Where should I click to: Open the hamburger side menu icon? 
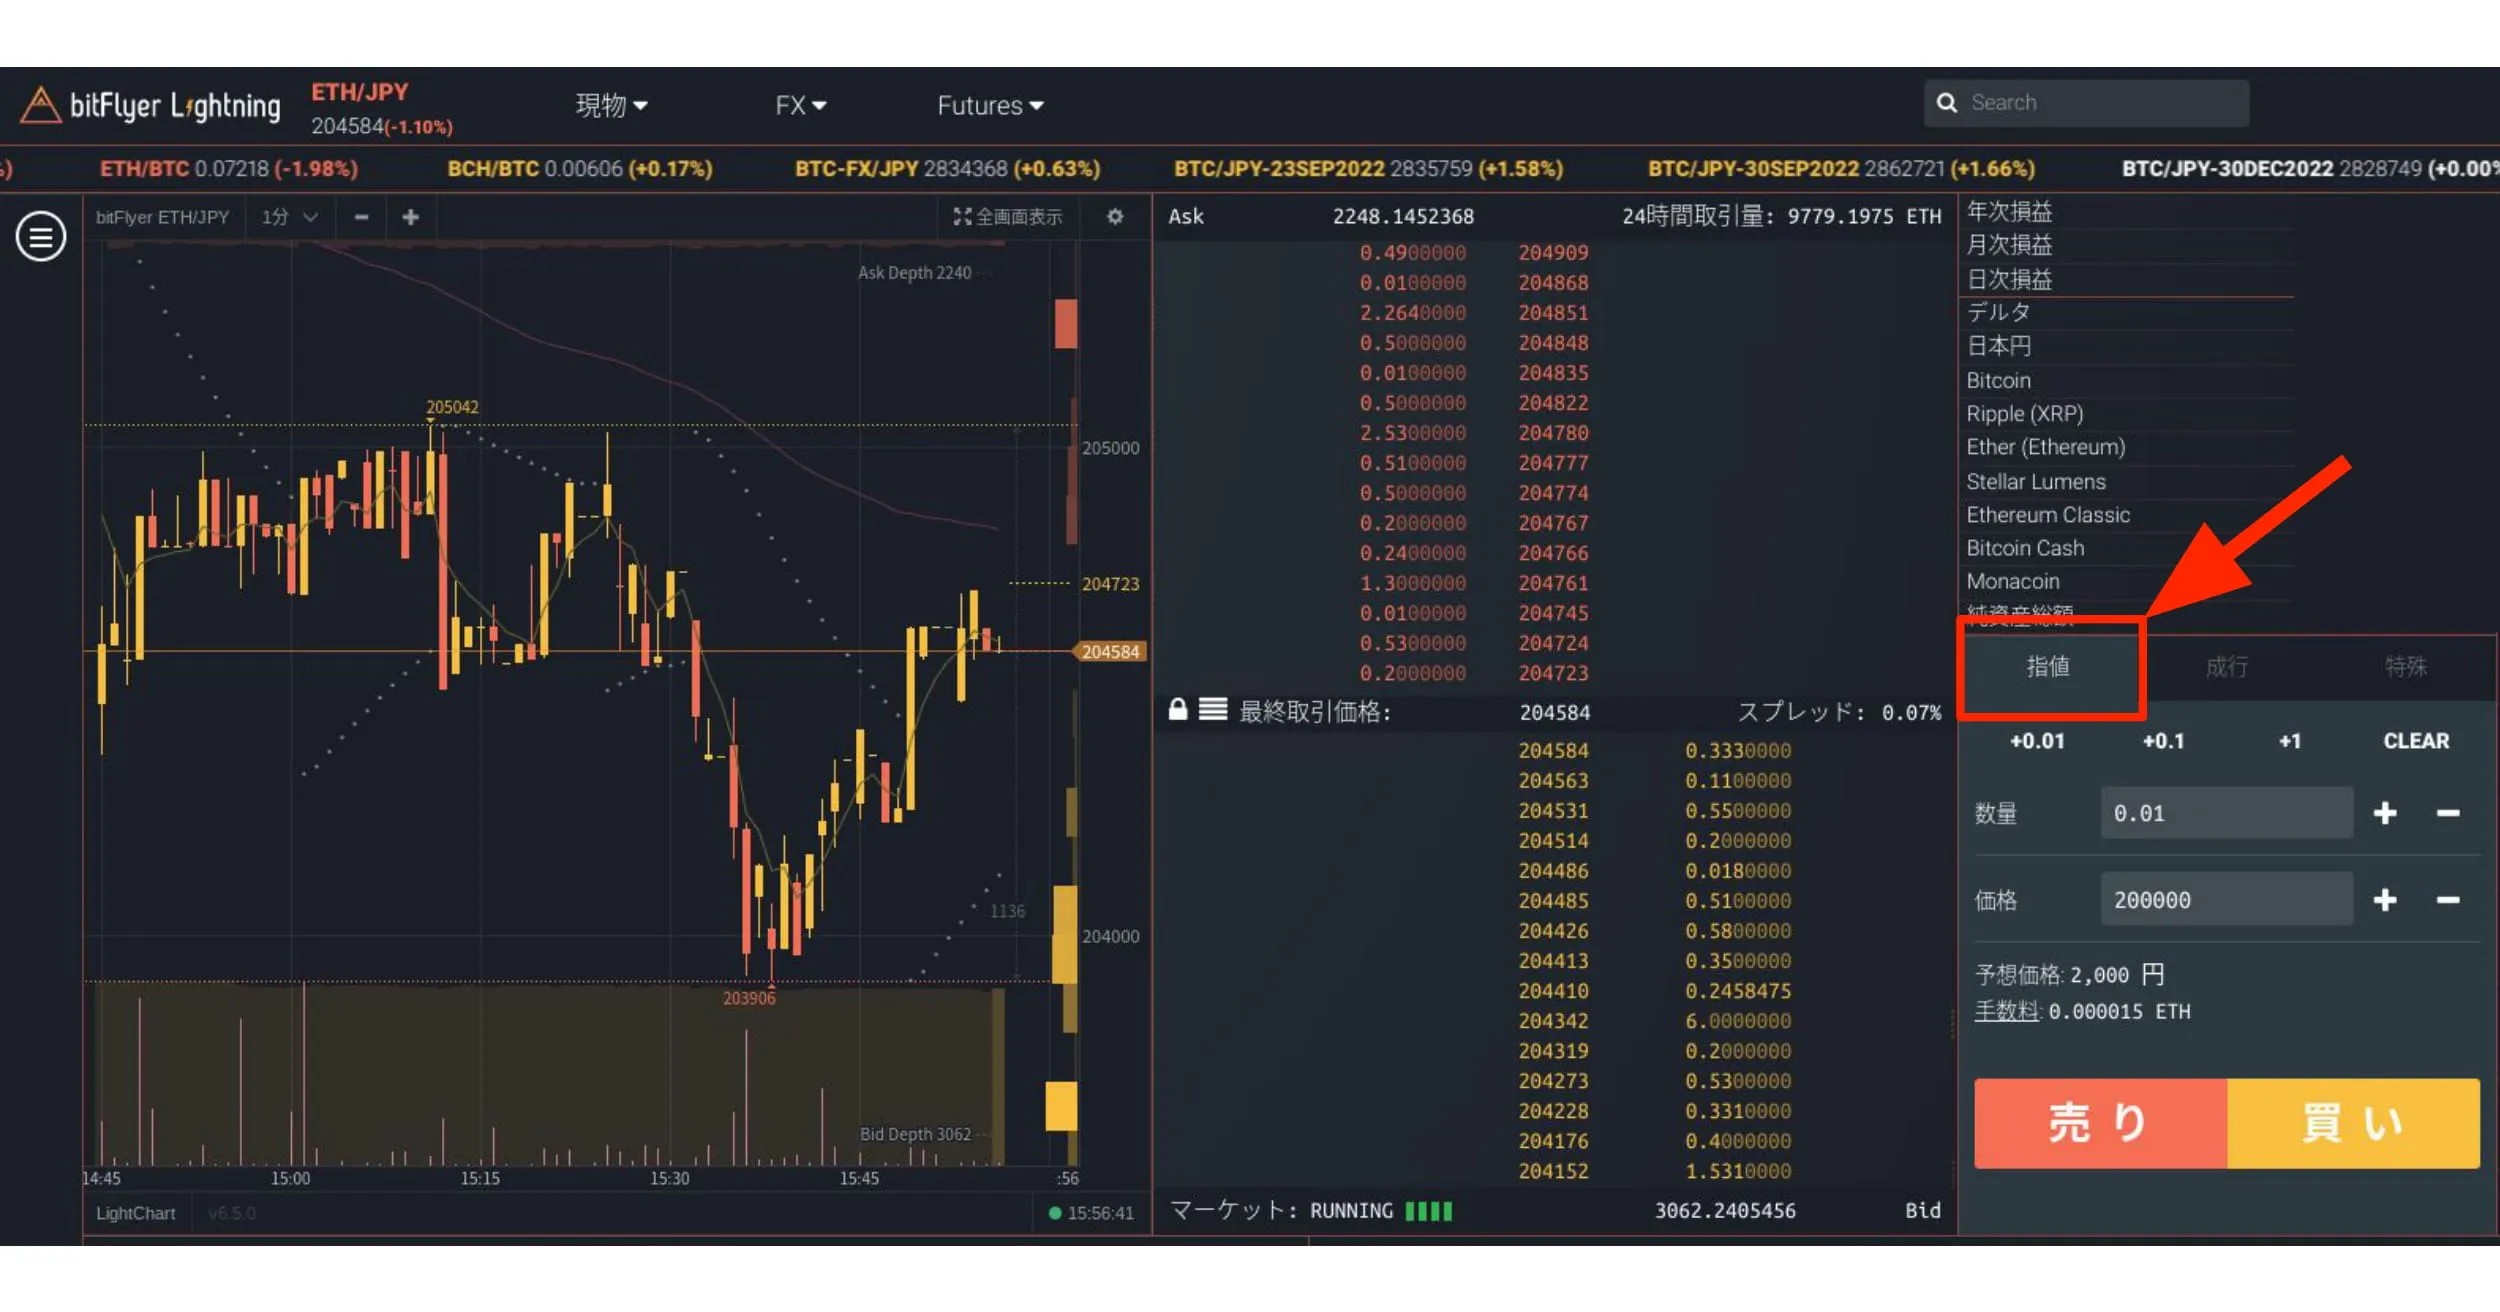[x=41, y=237]
